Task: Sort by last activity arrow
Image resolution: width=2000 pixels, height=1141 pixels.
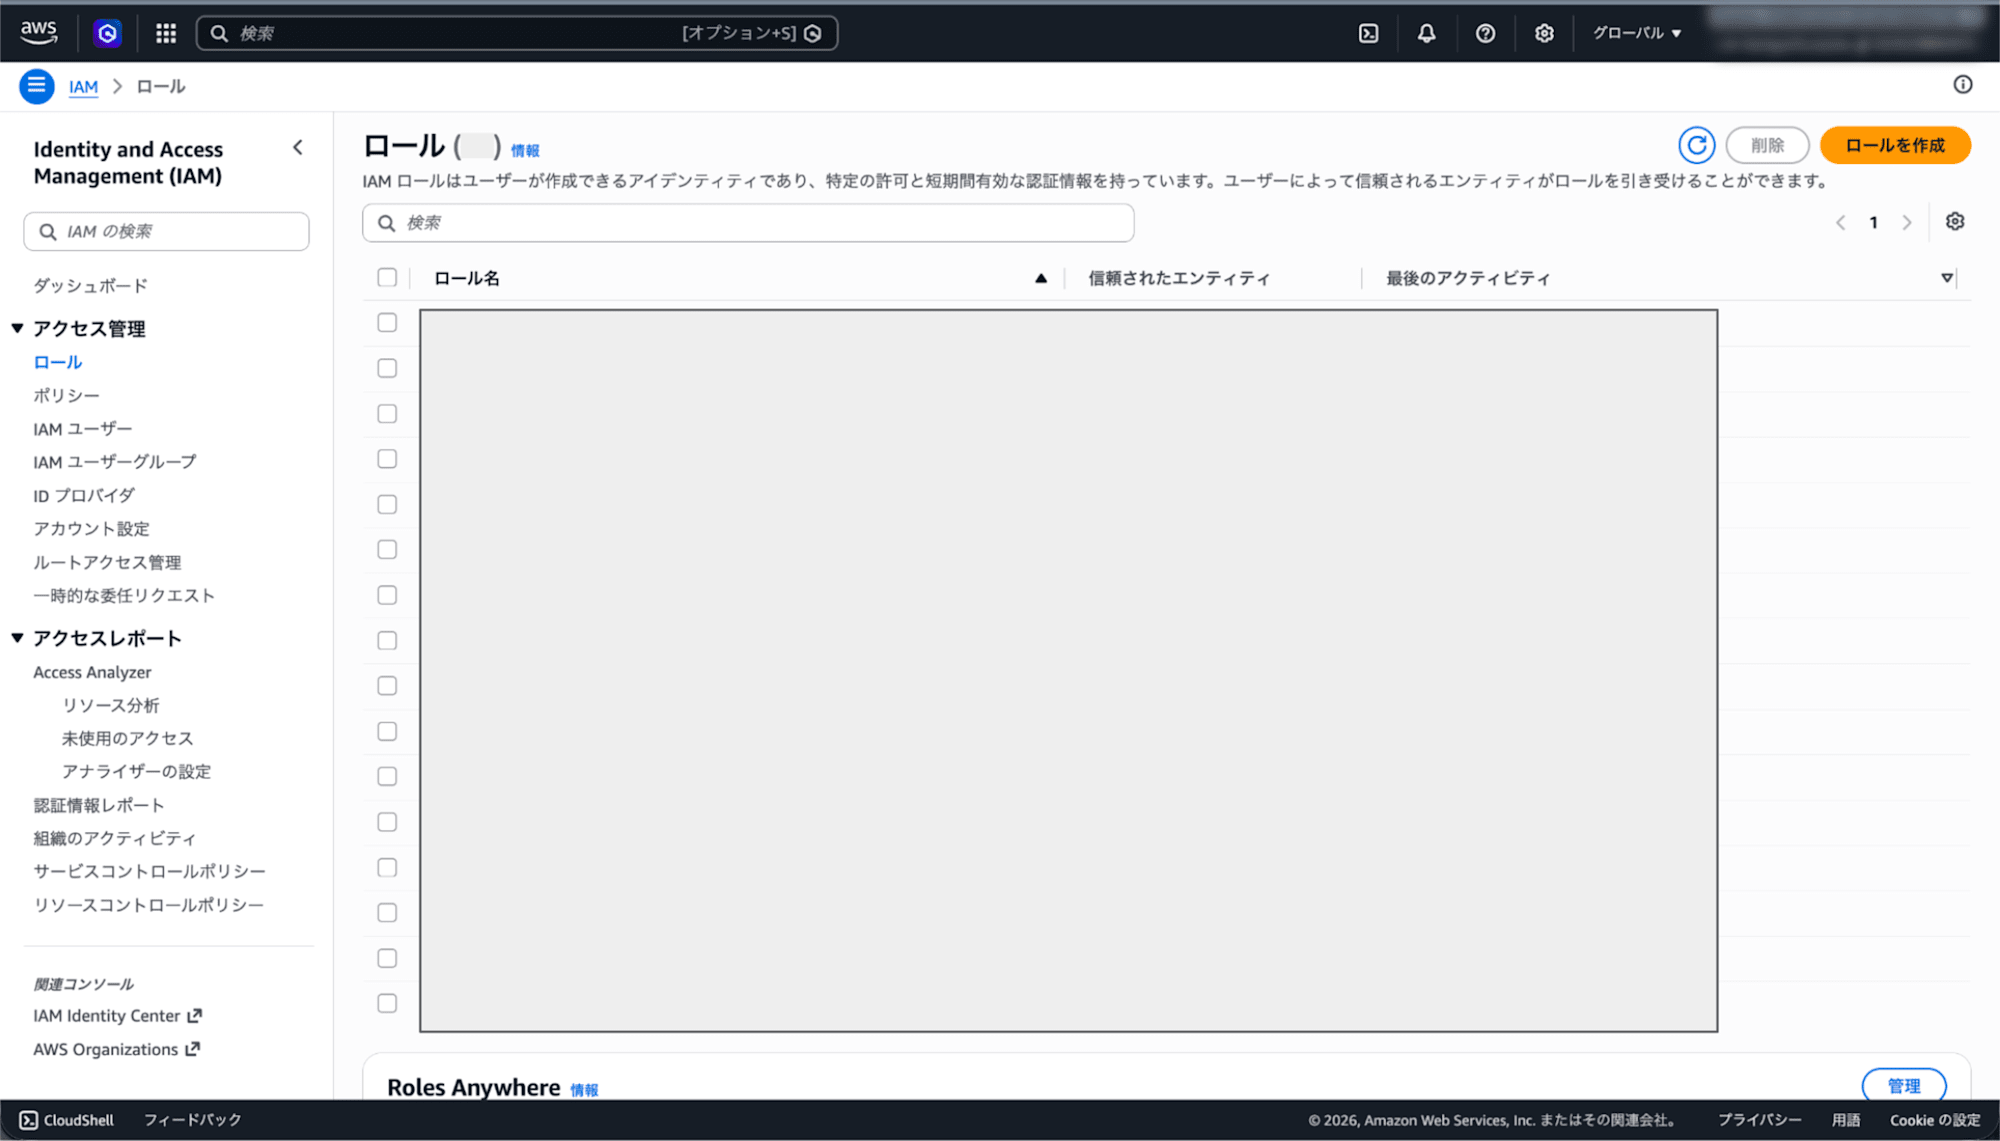Action: pyautogui.click(x=1947, y=278)
